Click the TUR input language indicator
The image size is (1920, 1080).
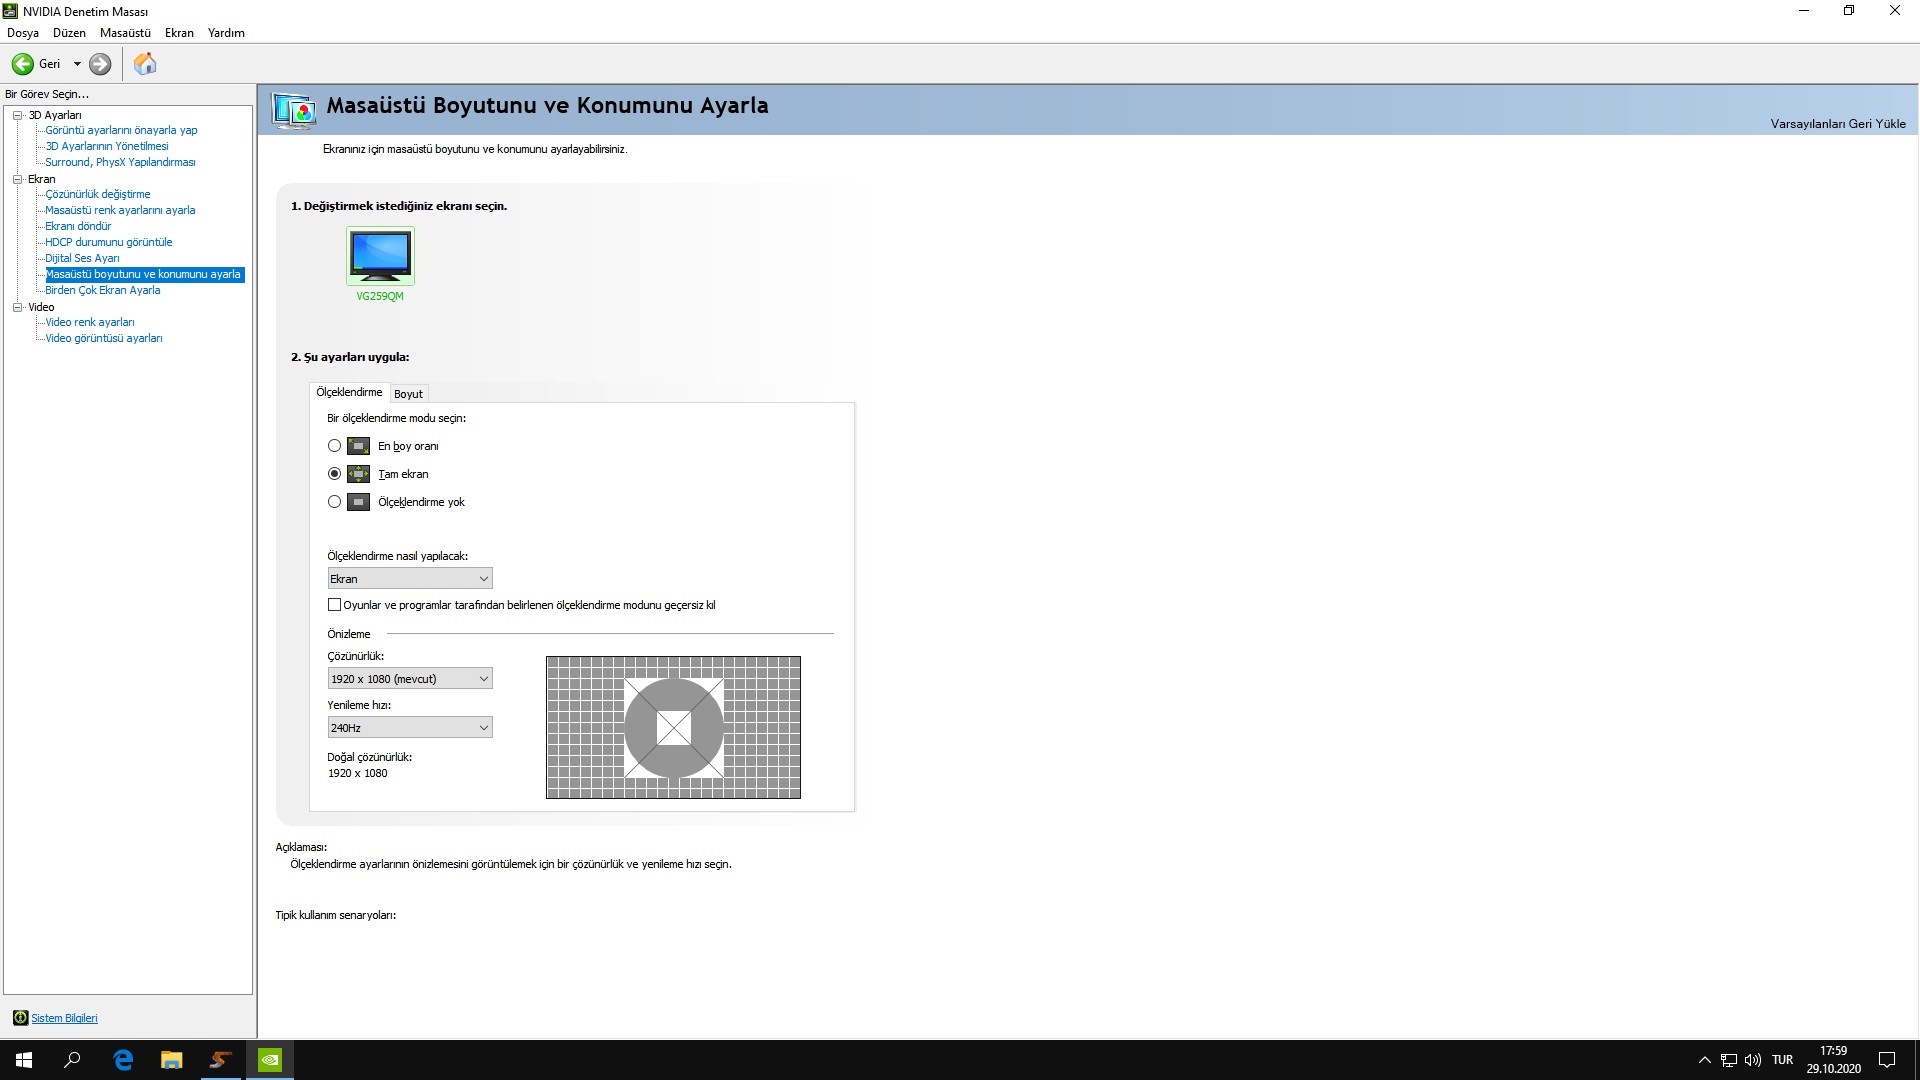[1782, 1060]
